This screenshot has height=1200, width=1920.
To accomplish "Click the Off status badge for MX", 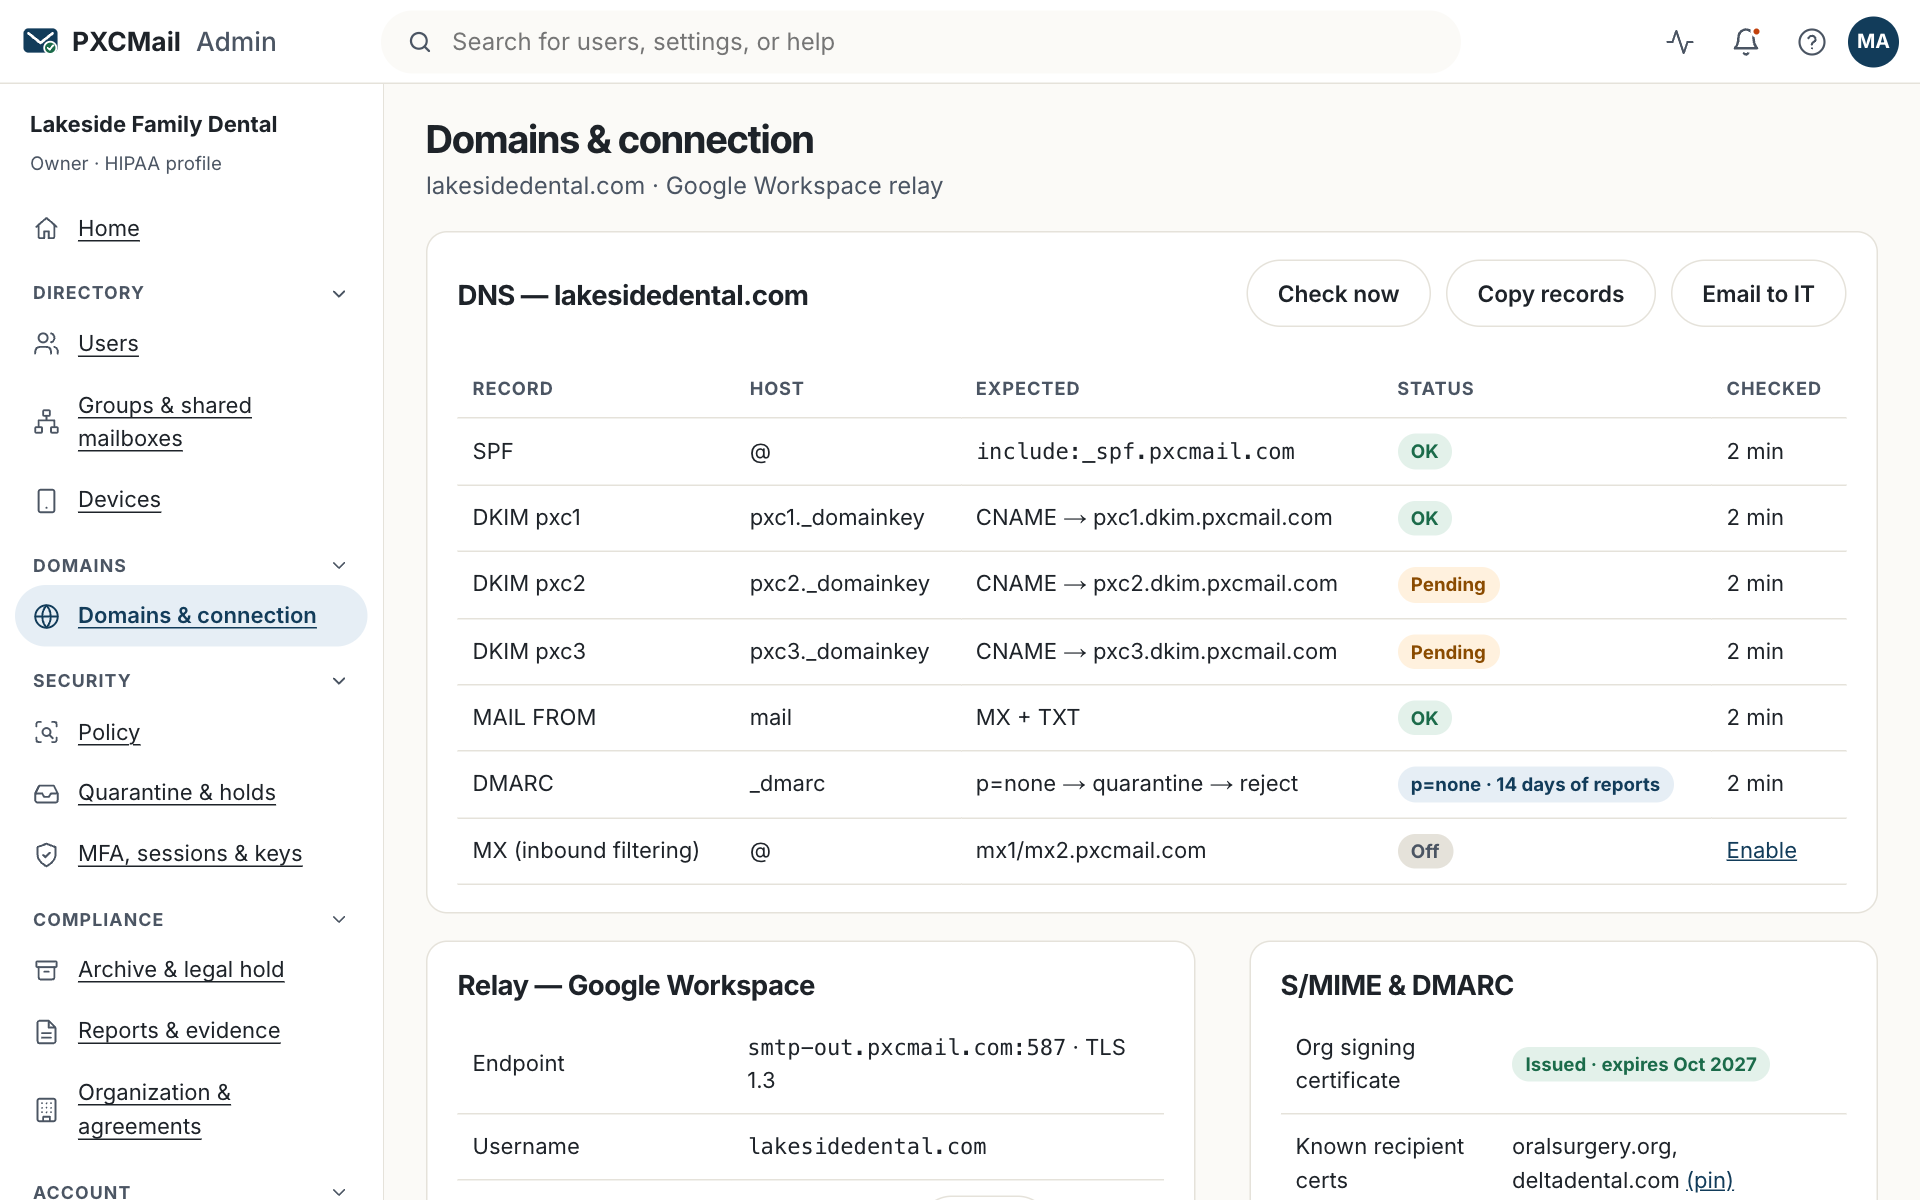I will click(x=1424, y=851).
